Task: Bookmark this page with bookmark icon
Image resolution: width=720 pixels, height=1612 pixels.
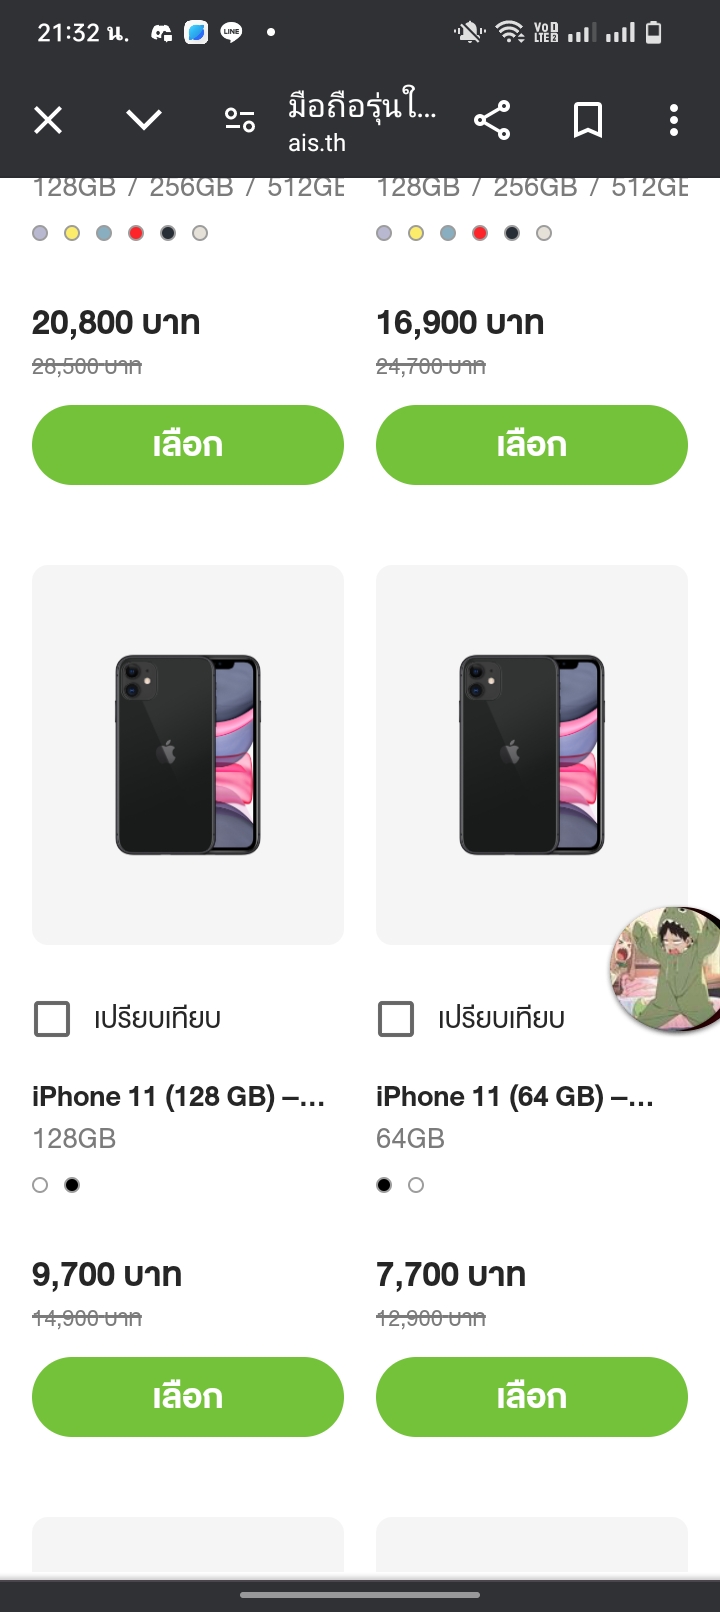Action: tap(588, 121)
